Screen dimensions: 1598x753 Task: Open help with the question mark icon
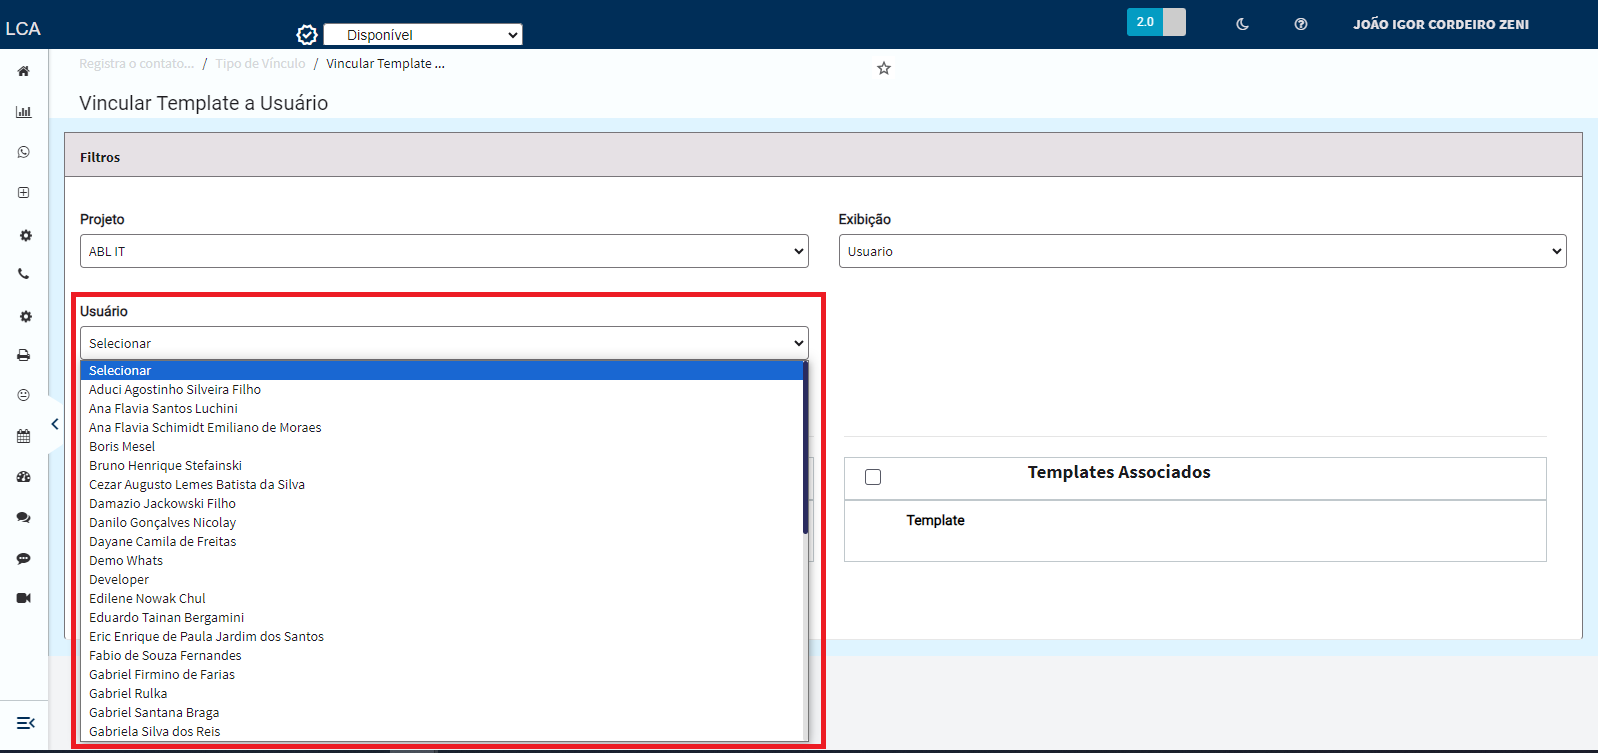coord(1301,24)
